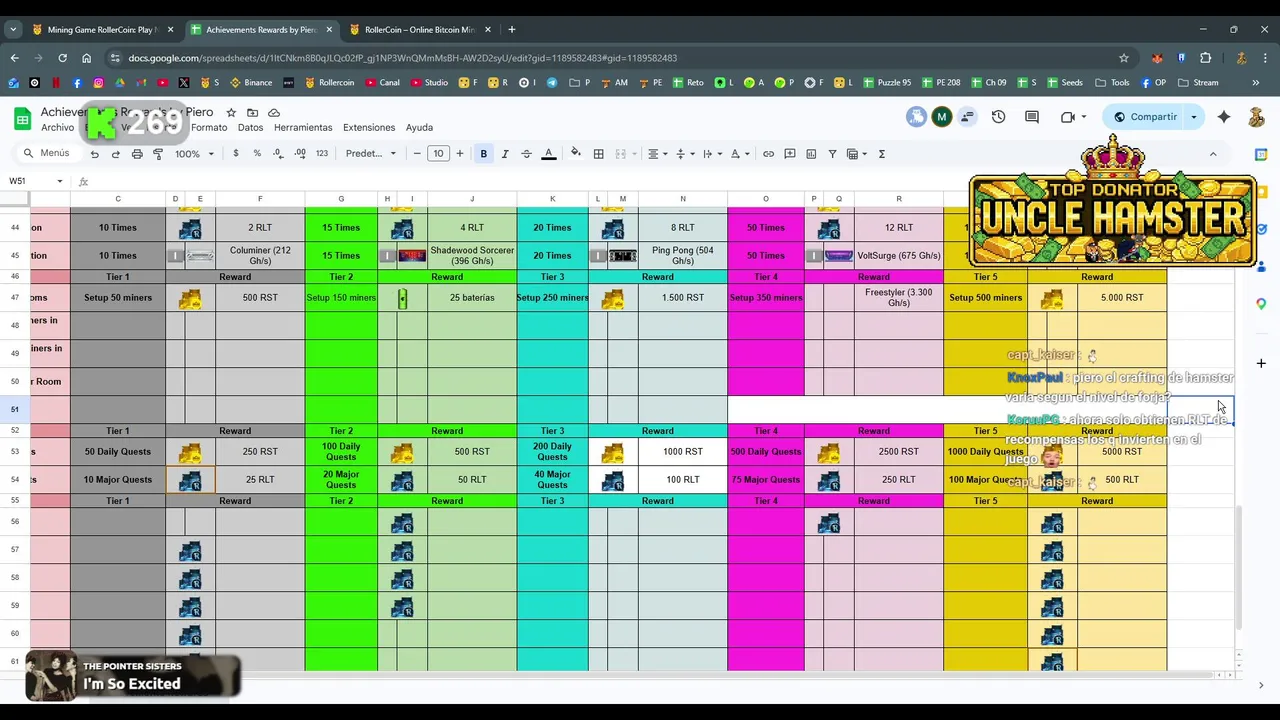Open version history clock icon
The height and width of the screenshot is (720, 1280).
pos(998,117)
